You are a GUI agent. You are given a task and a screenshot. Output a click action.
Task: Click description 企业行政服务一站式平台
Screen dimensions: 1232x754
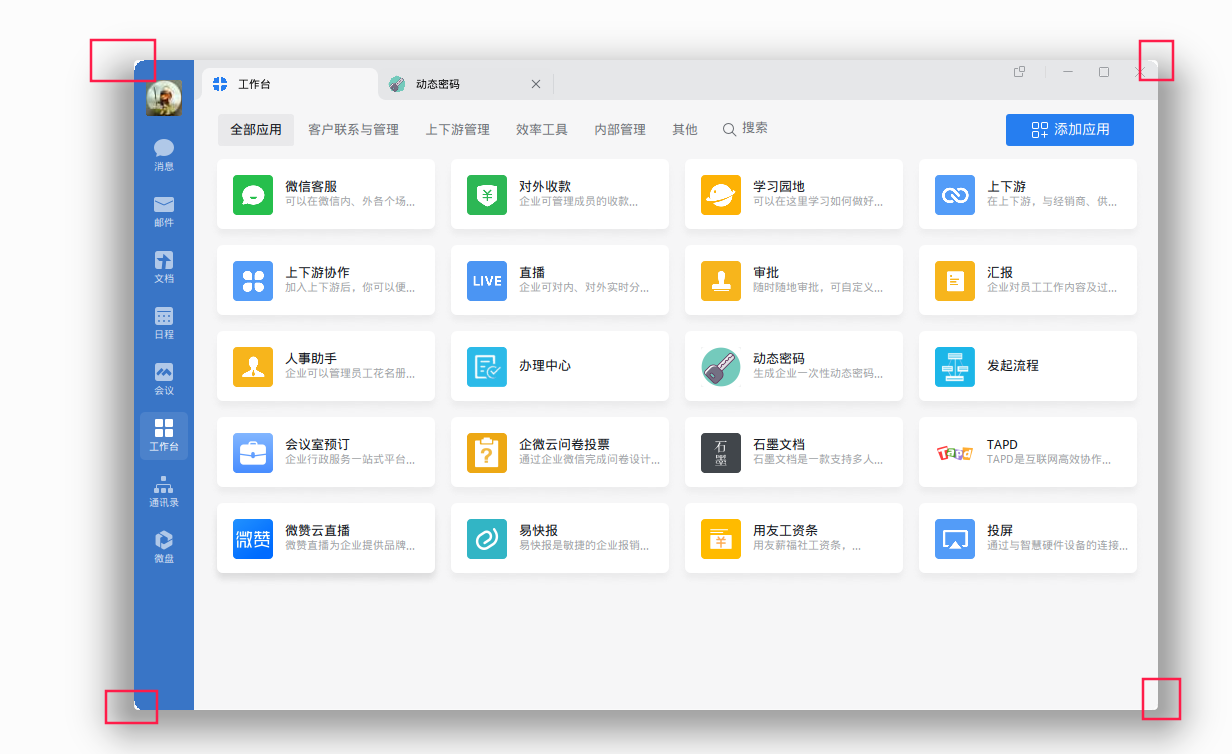(x=350, y=460)
